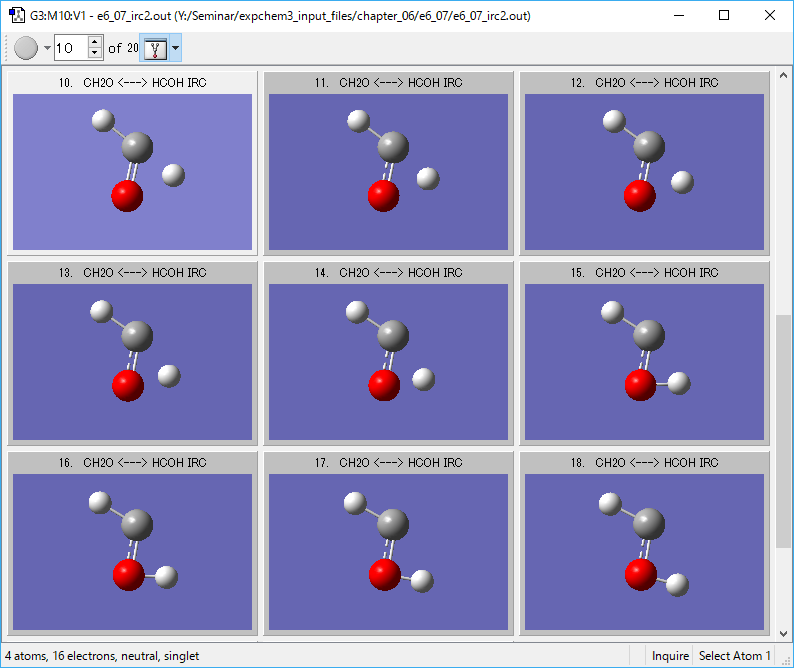Click the title '11. CH2O <---> HCOH IRC'
Image resolution: width=794 pixels, height=668 pixels.
click(x=388, y=83)
